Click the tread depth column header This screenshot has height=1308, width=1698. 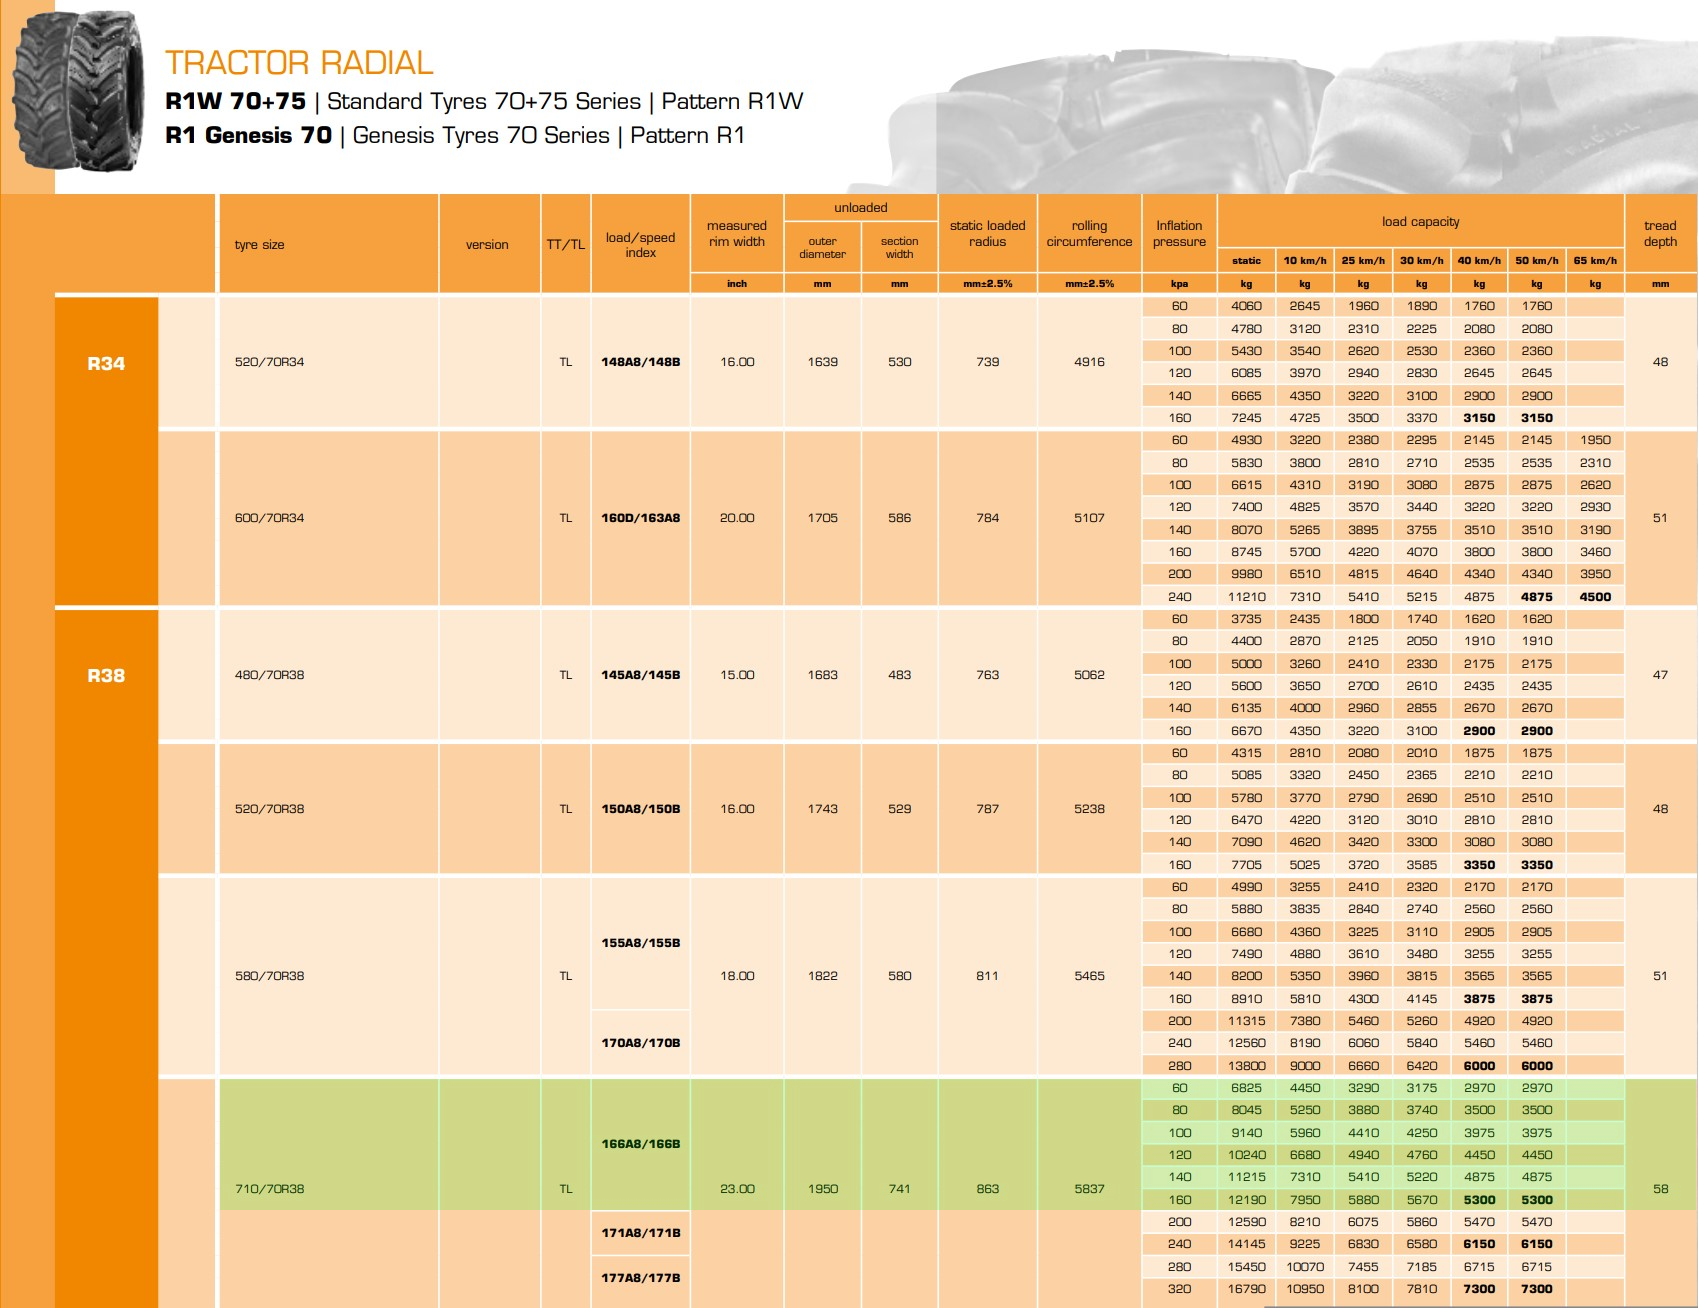[x=1660, y=234]
